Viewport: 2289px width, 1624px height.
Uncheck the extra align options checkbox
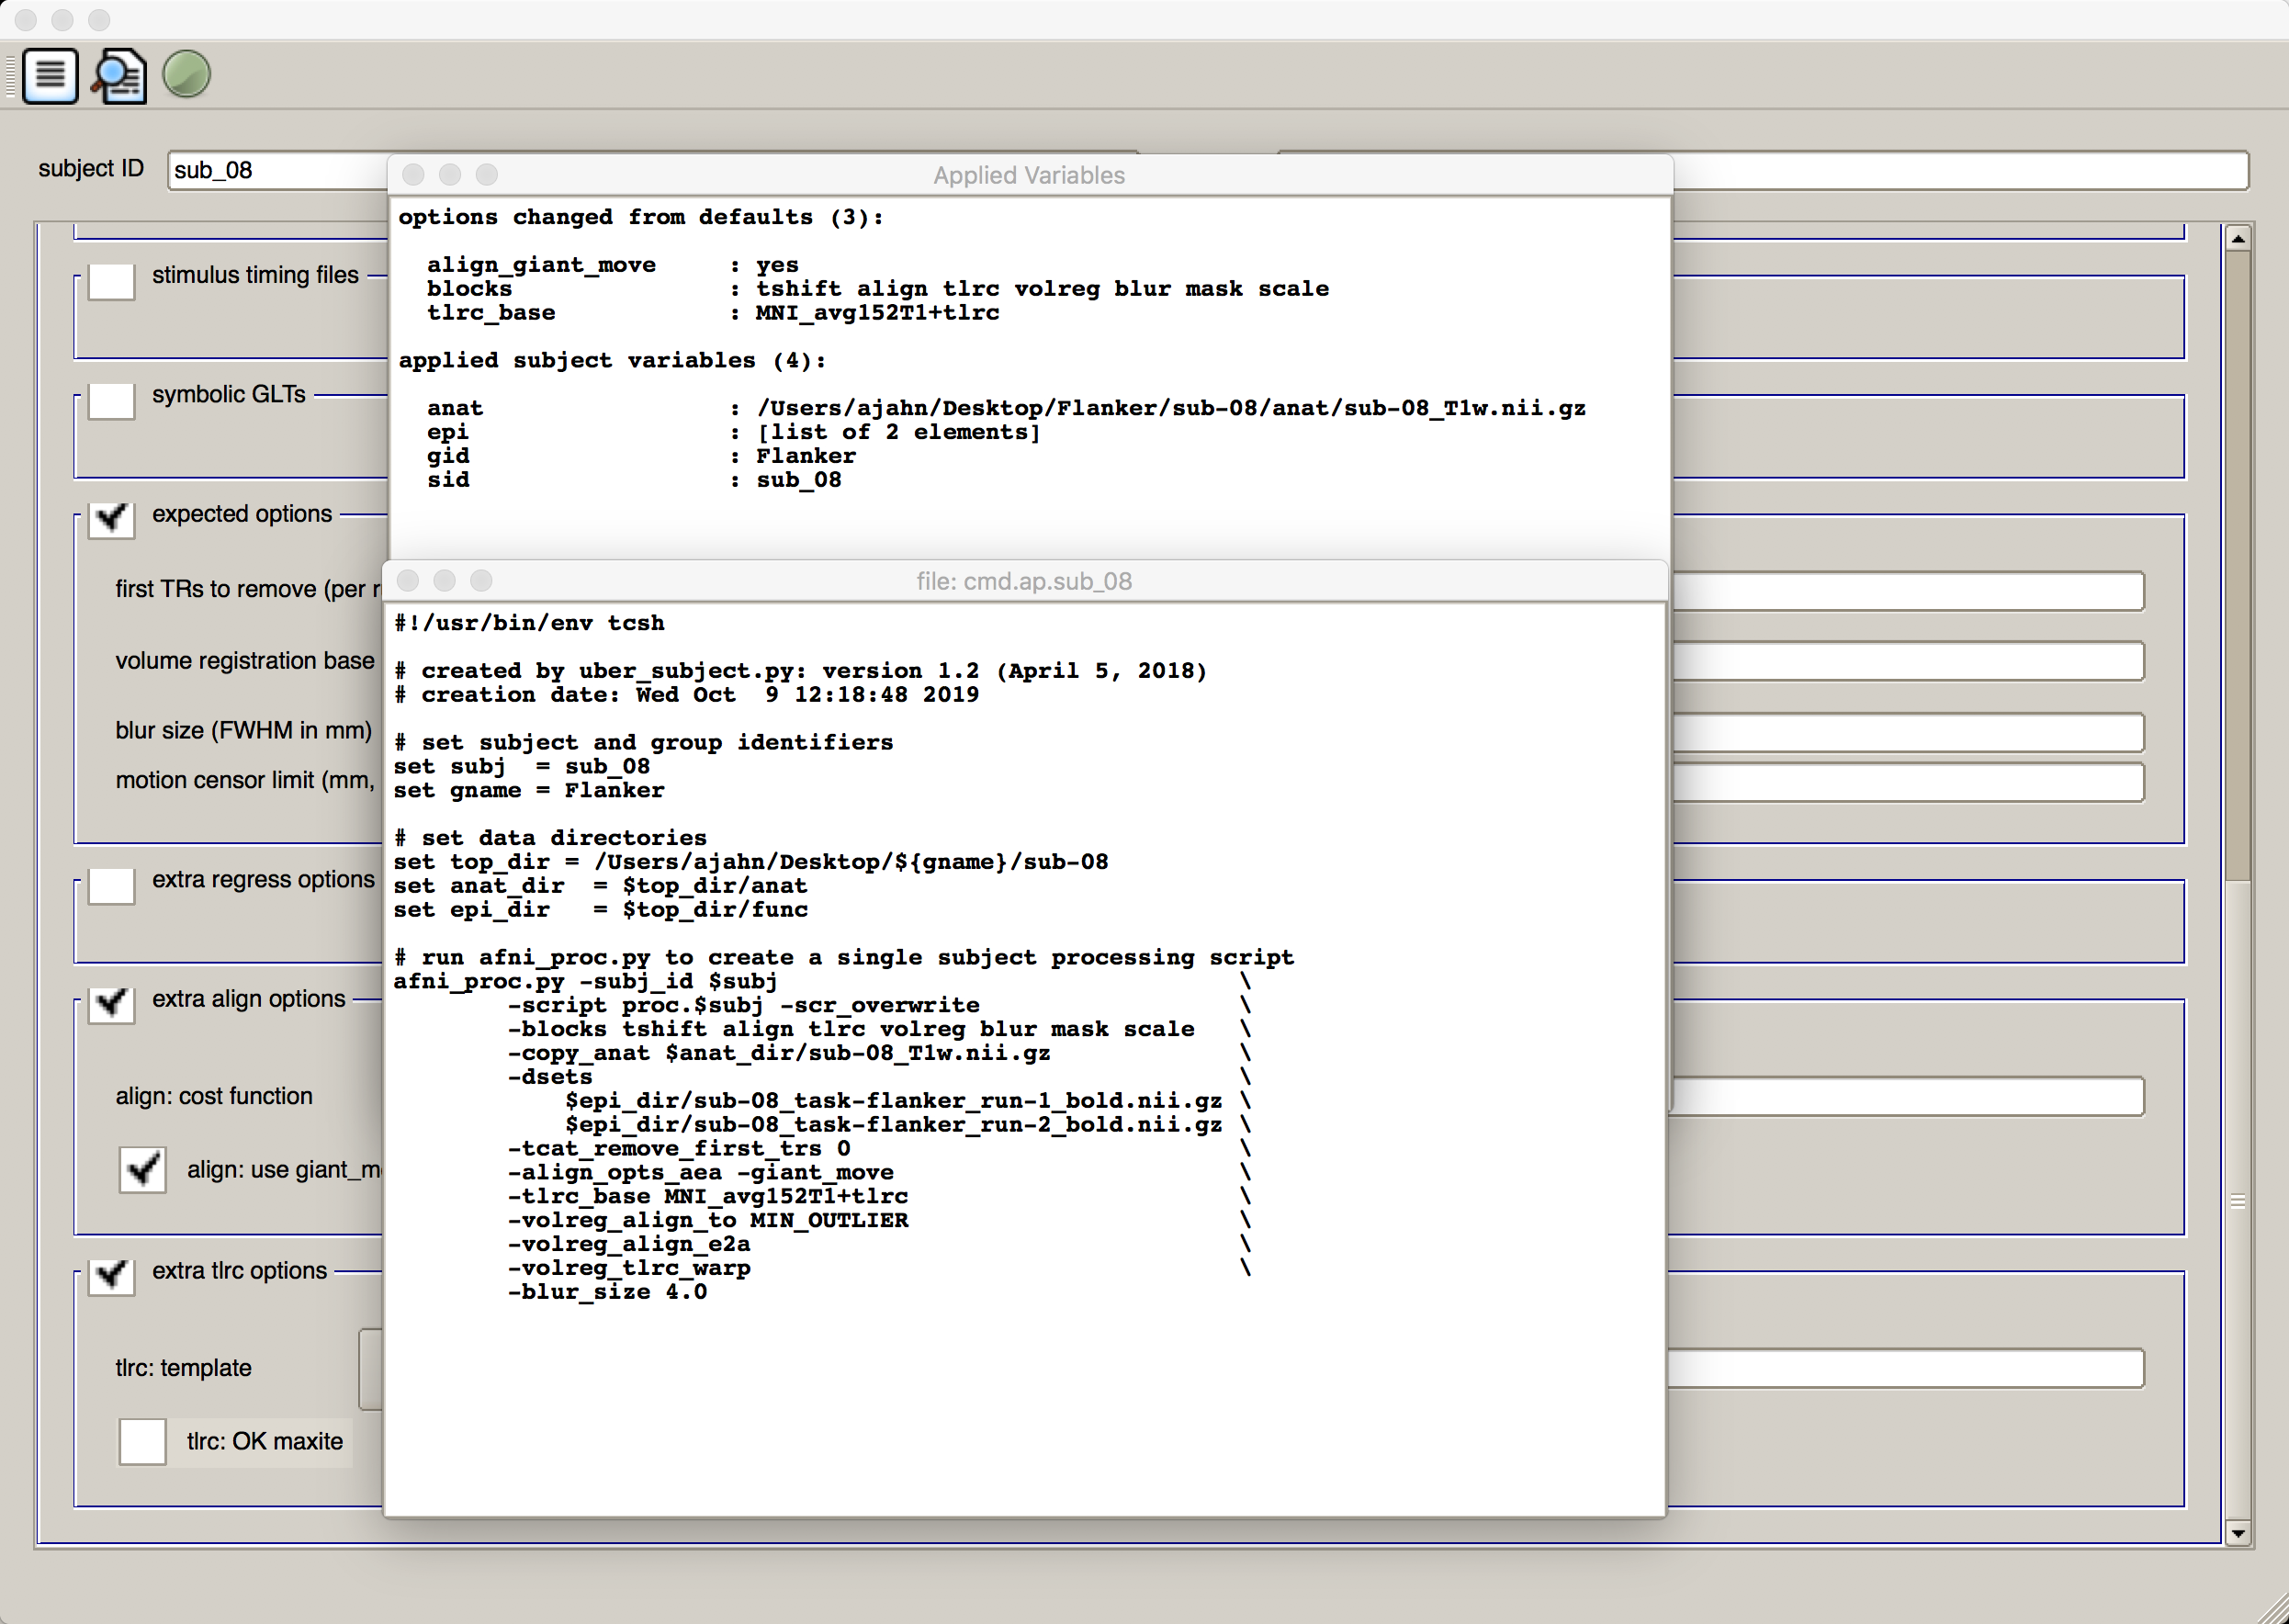111,1004
